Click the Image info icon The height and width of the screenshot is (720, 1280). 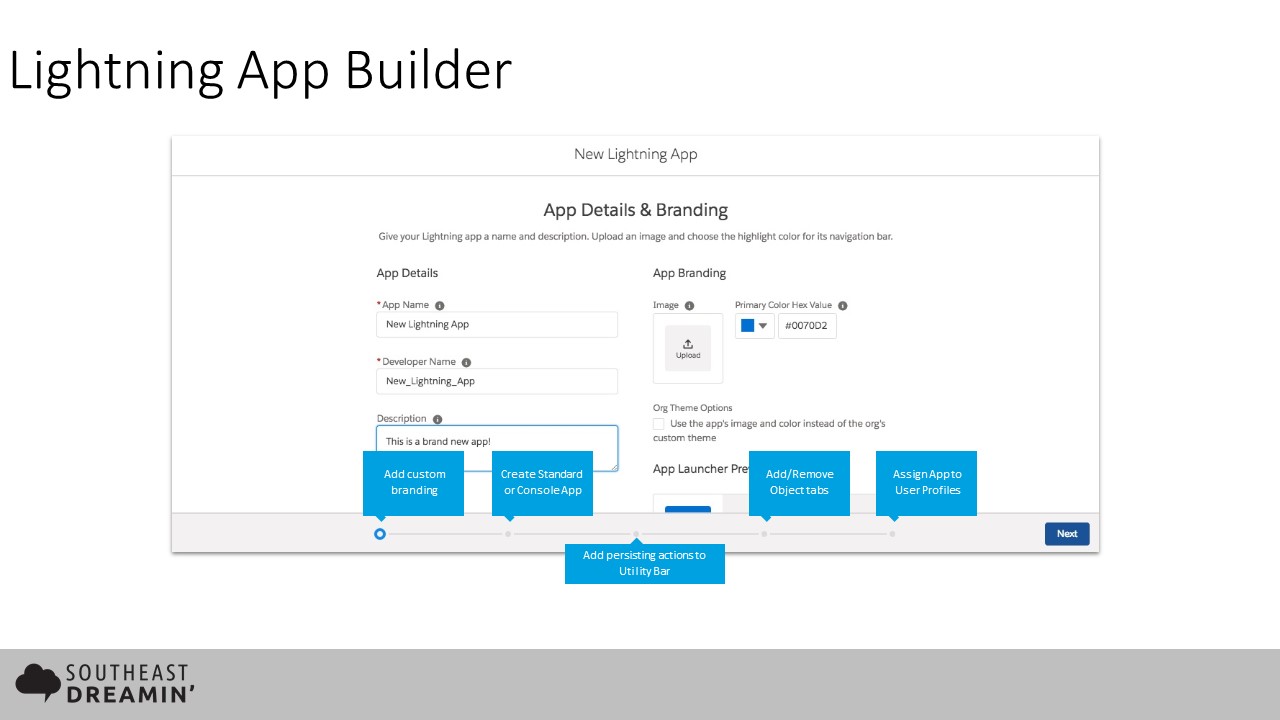[690, 306]
